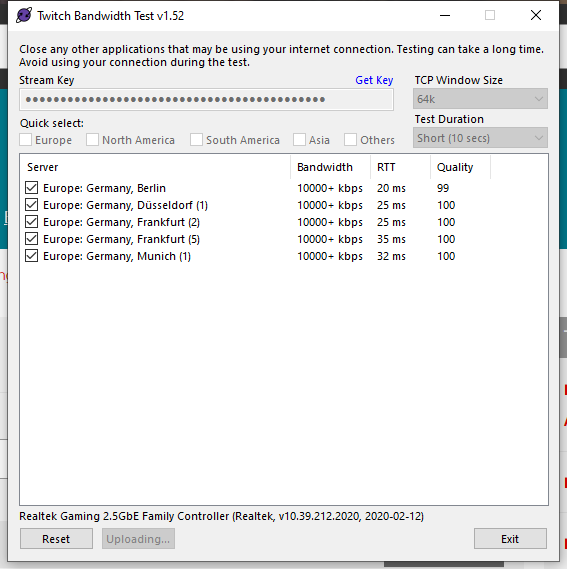Toggle the Others quick select checkbox

click(x=350, y=140)
